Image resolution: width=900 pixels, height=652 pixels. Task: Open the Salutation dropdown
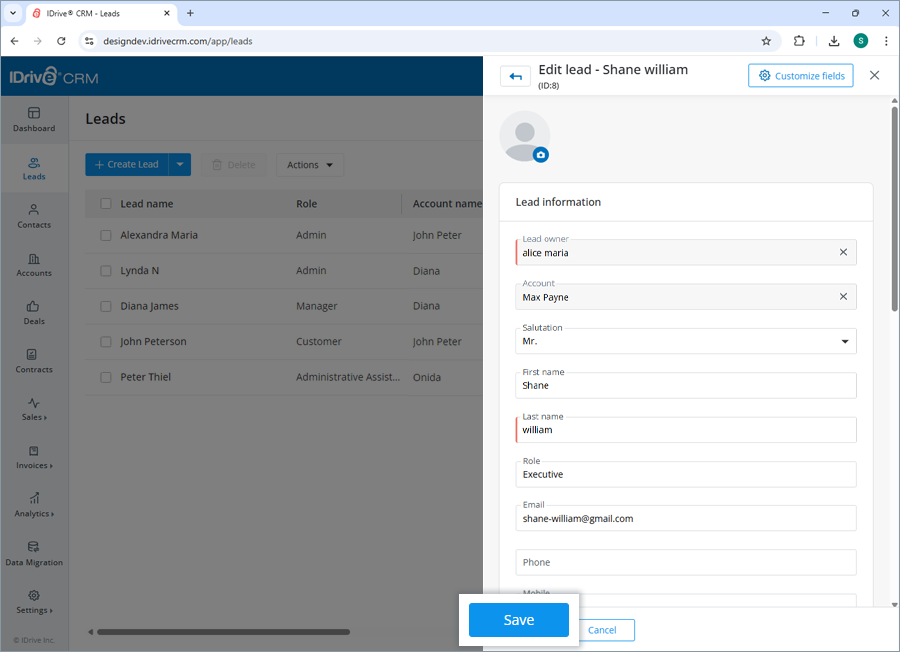tap(843, 341)
